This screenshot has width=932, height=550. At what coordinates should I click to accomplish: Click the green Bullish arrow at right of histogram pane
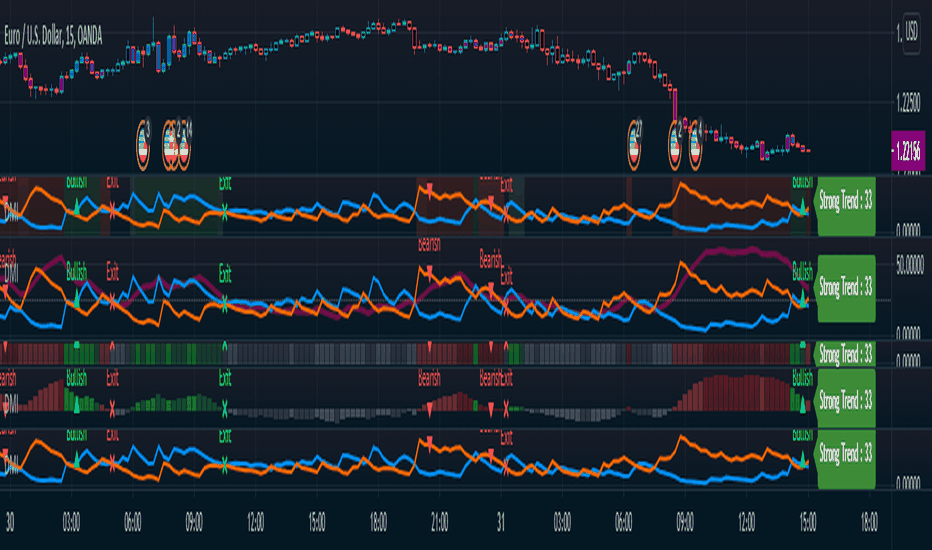pyautogui.click(x=802, y=406)
